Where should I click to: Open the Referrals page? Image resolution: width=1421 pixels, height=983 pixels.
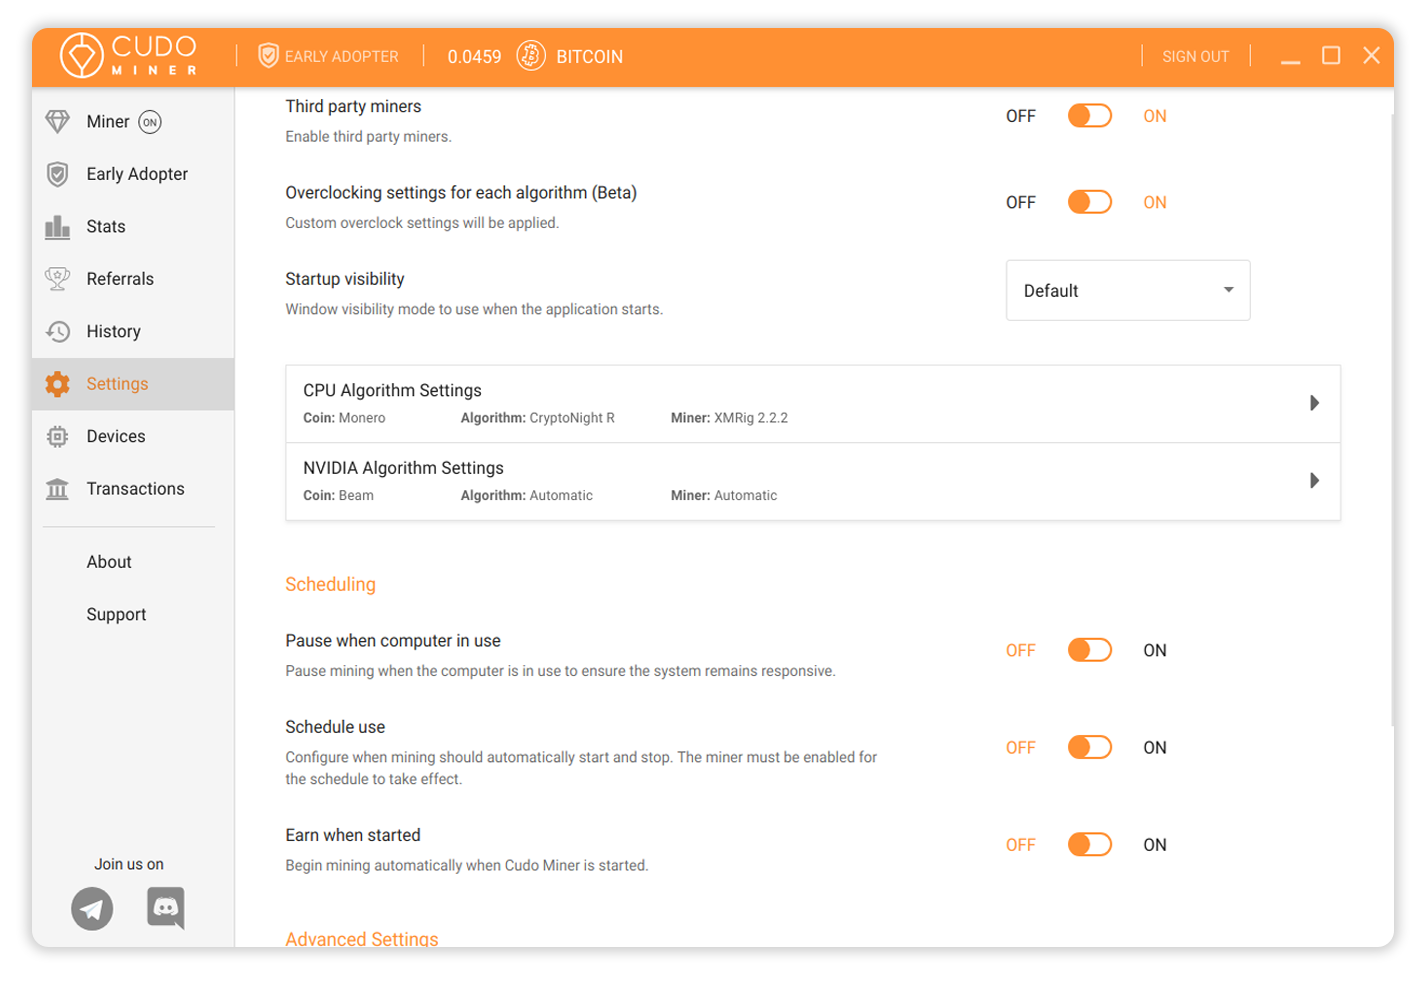(133, 279)
